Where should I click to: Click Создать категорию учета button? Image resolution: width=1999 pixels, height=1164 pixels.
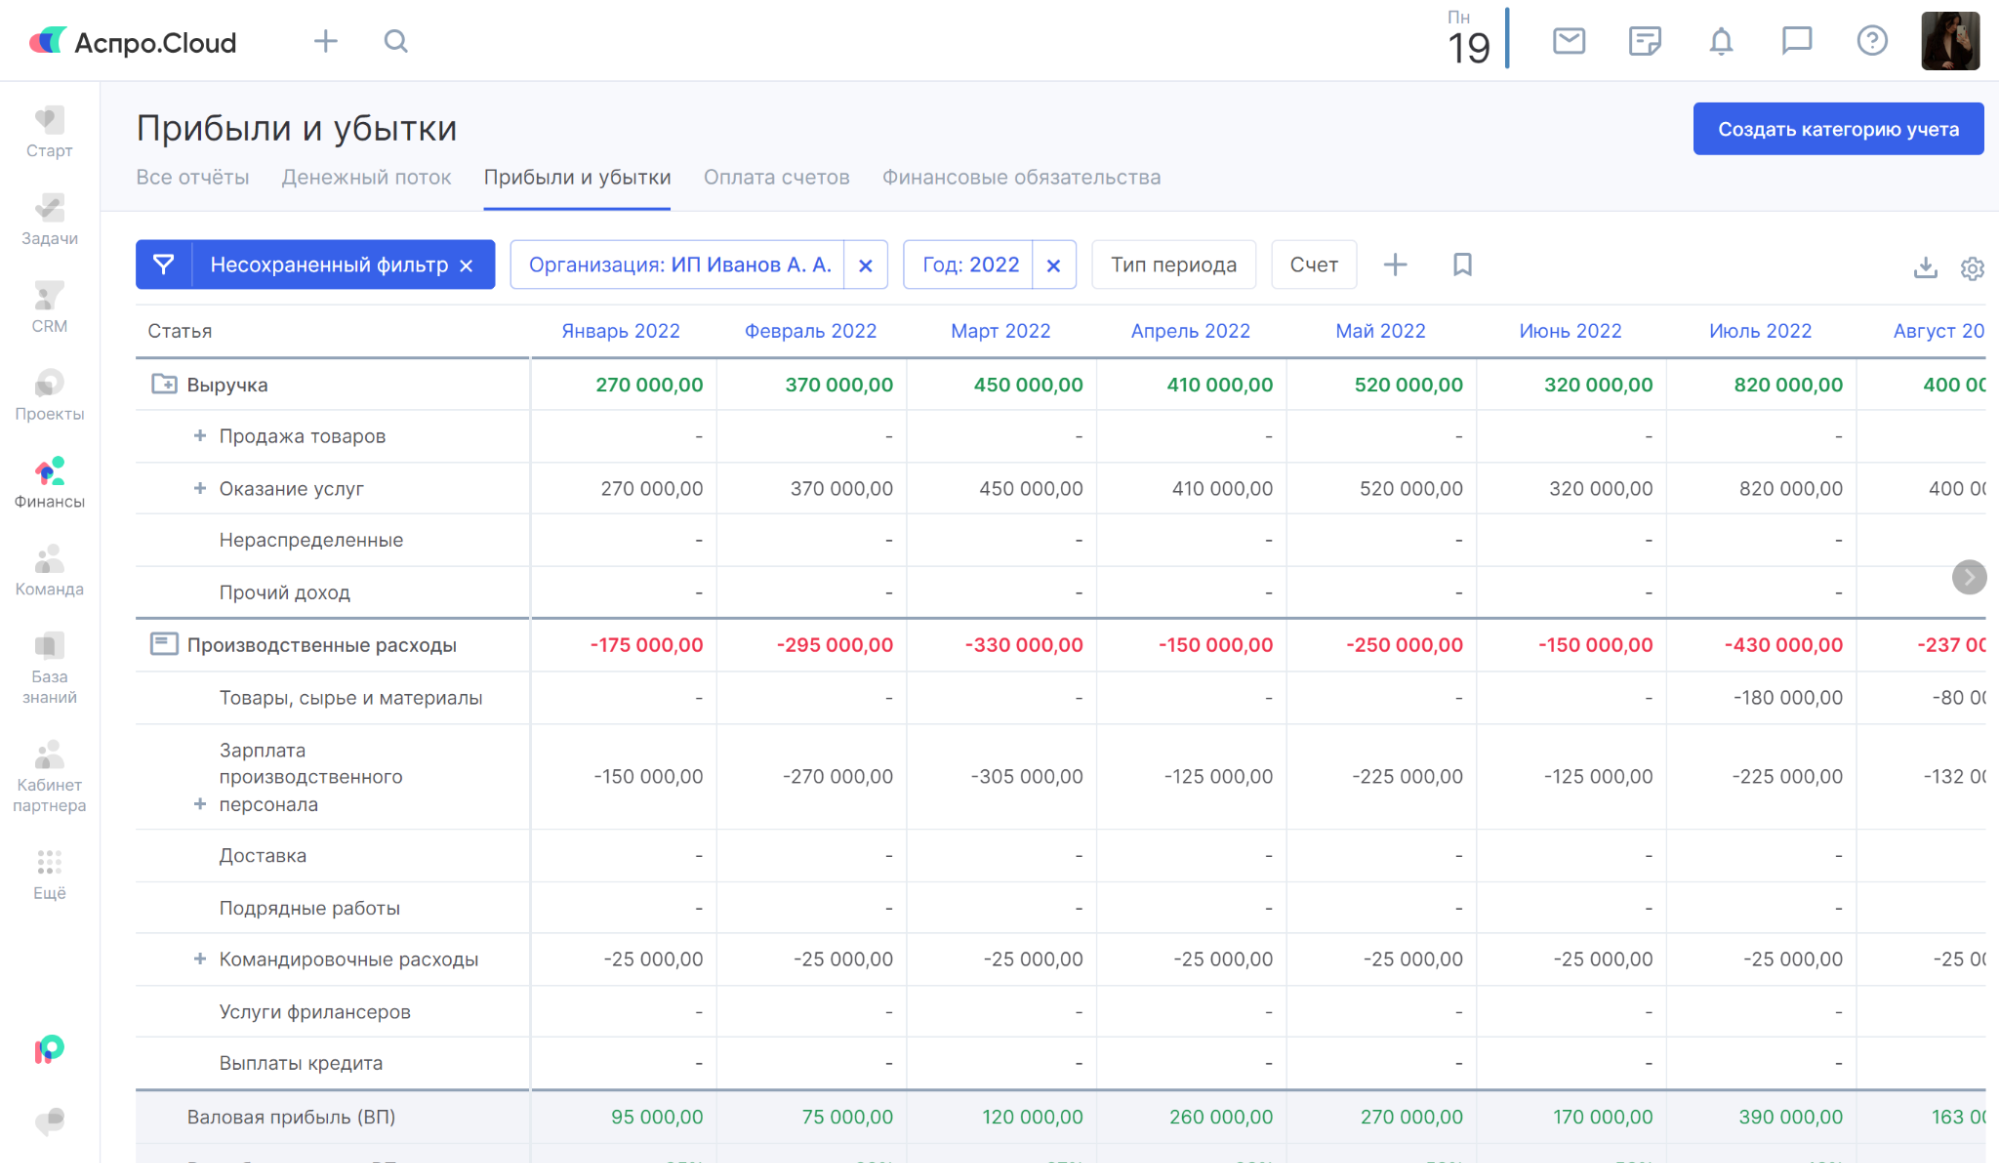pos(1837,129)
